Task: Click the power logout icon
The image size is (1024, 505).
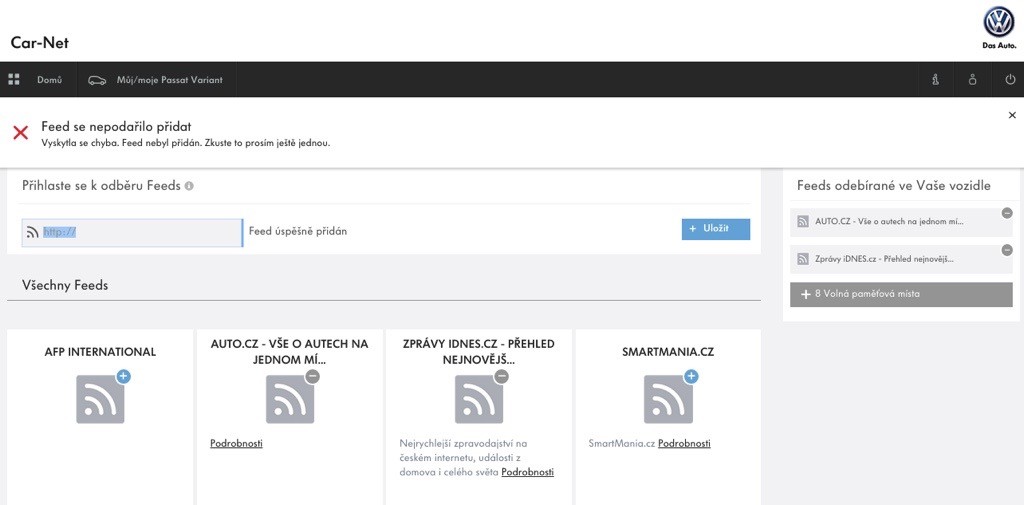Action: coord(1010,80)
